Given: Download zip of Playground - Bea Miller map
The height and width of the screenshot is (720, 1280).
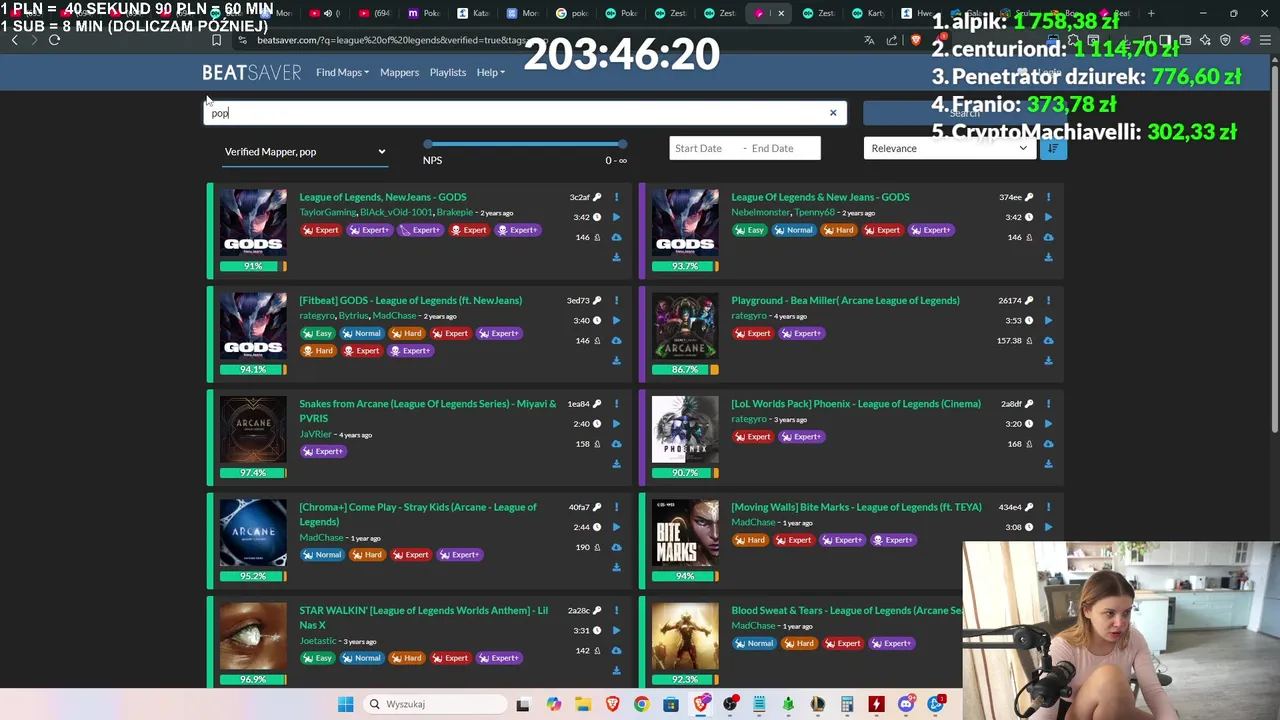Looking at the screenshot, I should tap(1048, 360).
